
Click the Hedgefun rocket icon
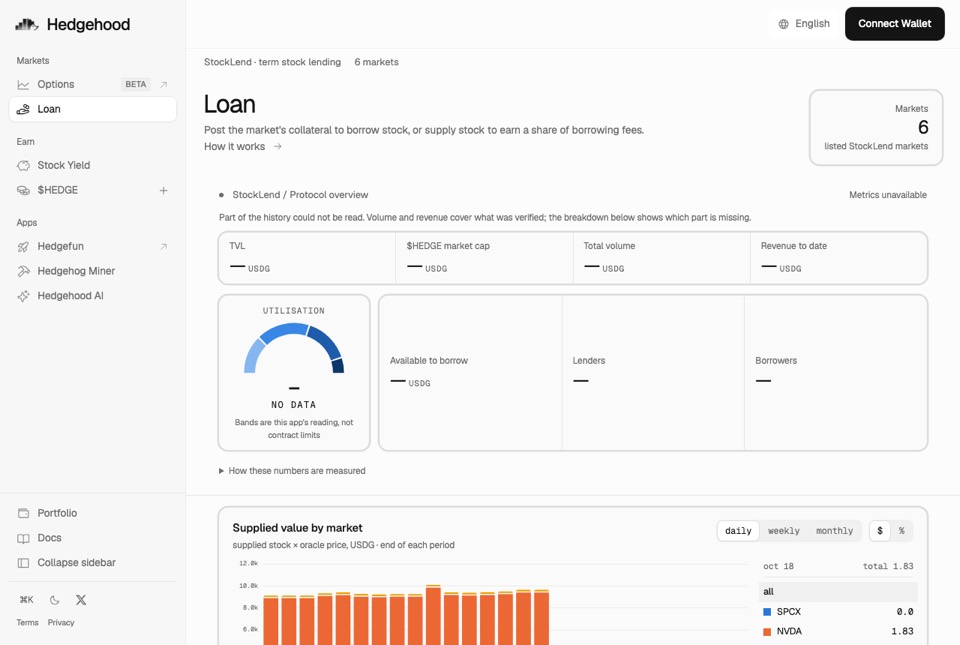(23, 247)
